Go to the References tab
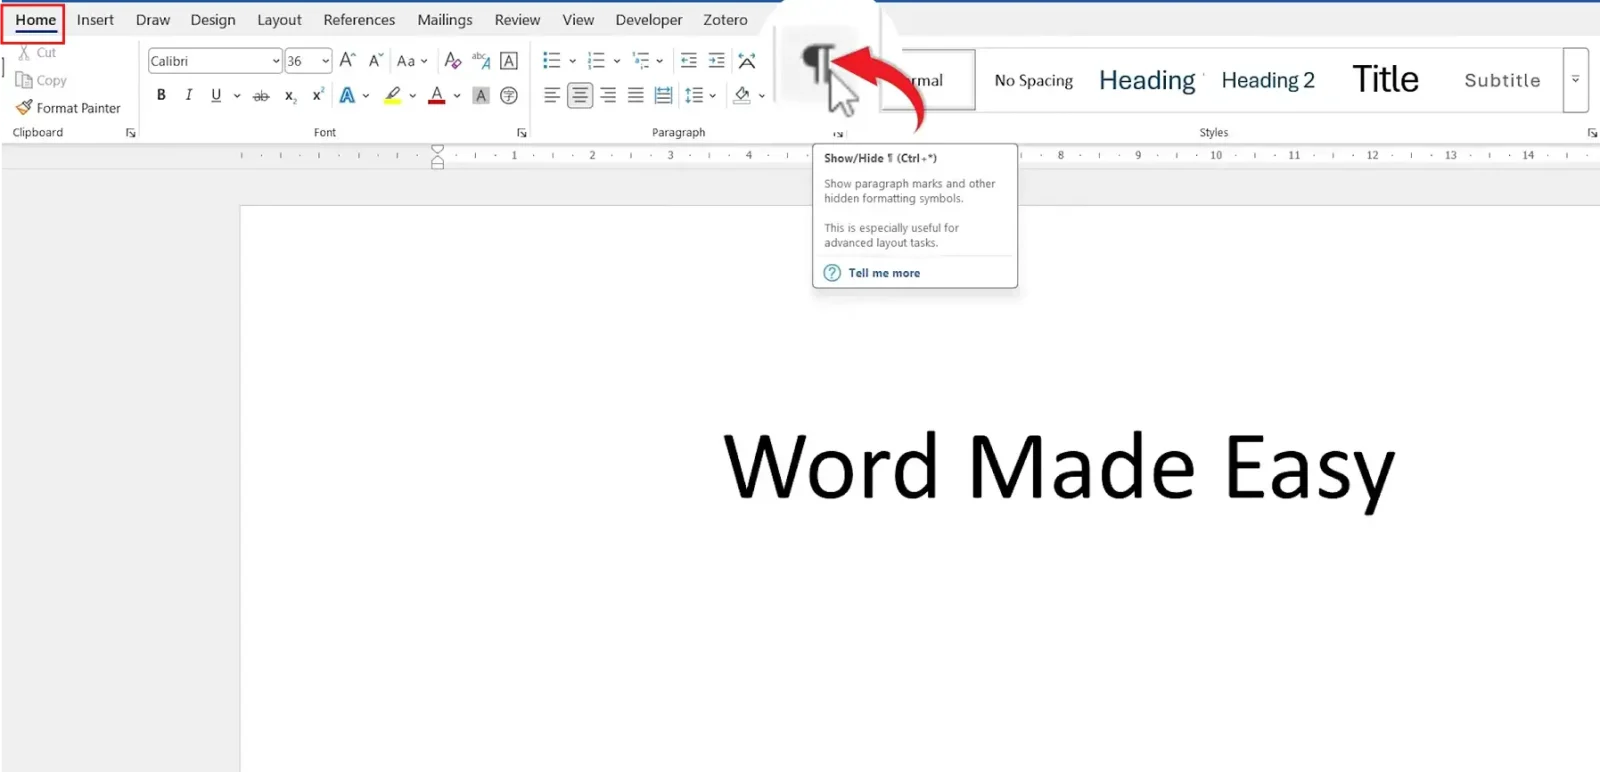Image resolution: width=1600 pixels, height=772 pixels. click(359, 20)
